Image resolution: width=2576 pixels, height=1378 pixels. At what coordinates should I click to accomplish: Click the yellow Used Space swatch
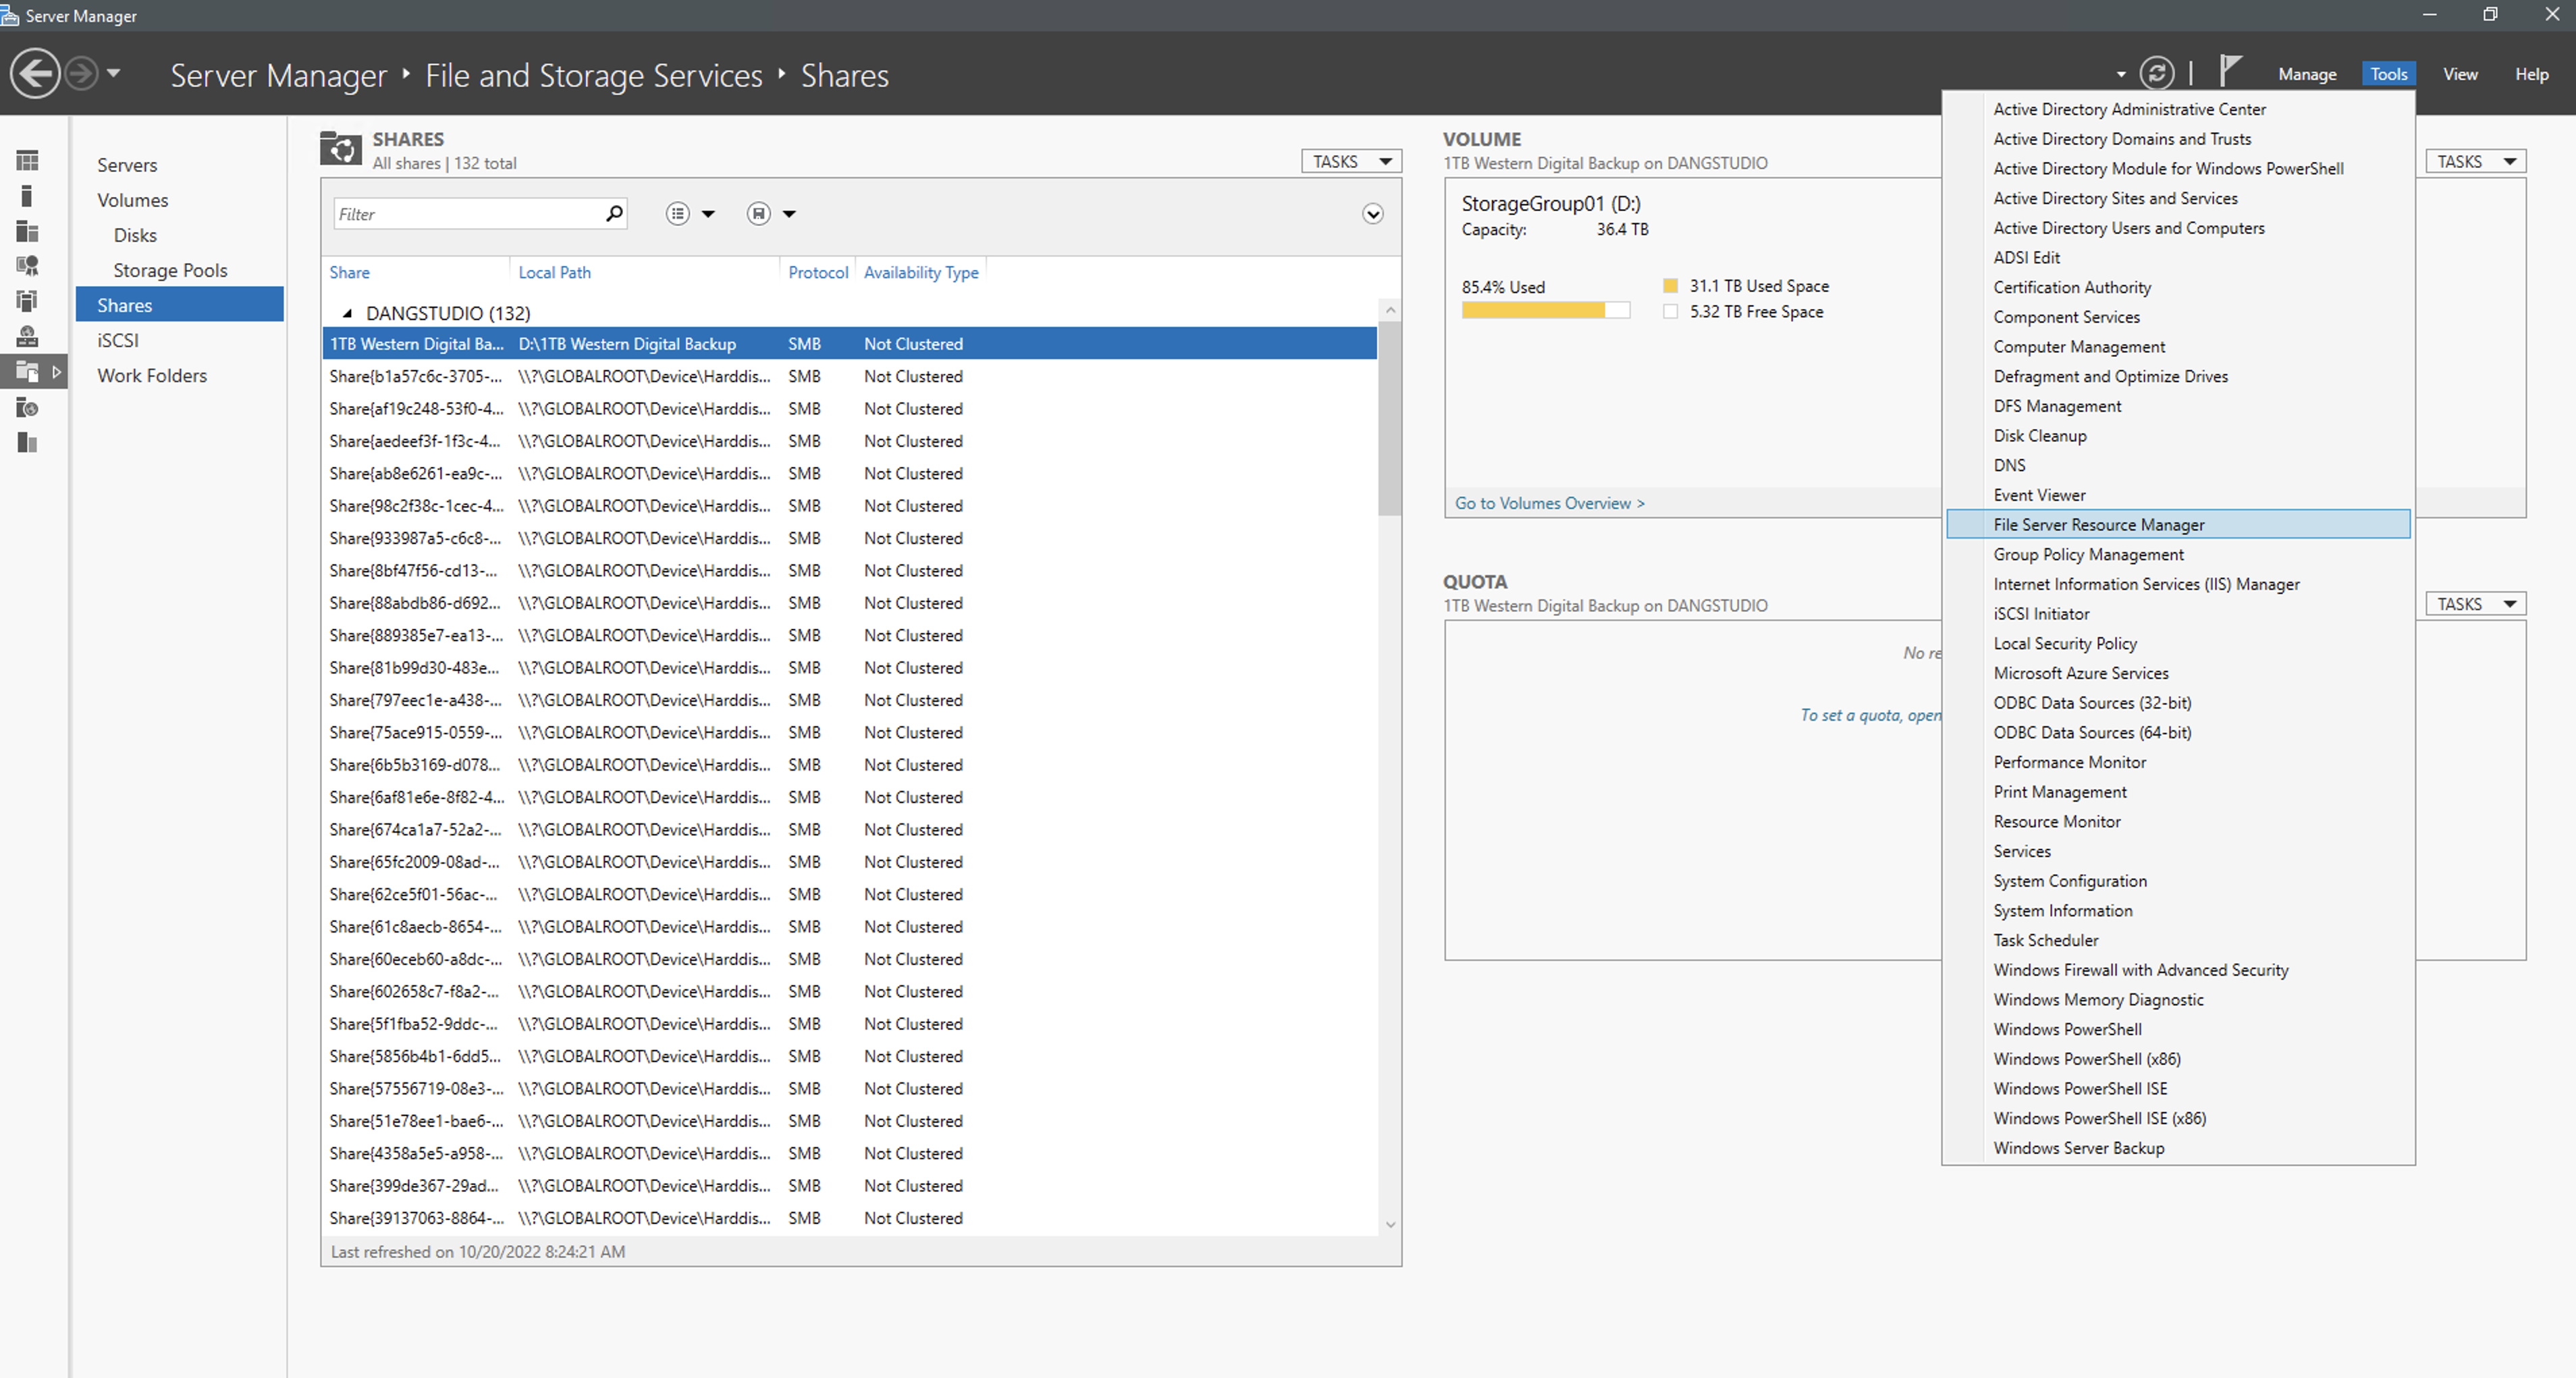(1670, 286)
